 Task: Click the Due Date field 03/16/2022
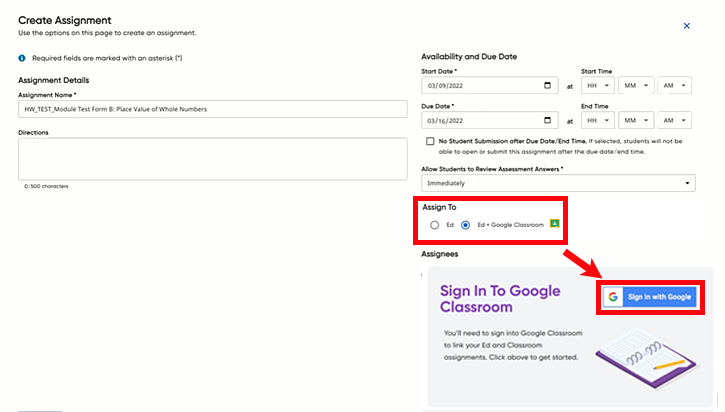(490, 120)
